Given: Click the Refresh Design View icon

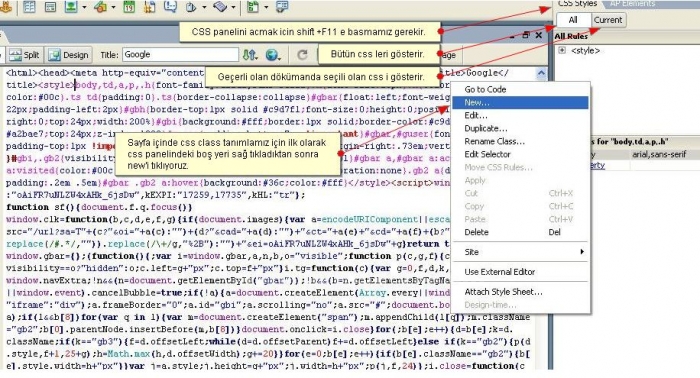Looking at the screenshot, I should click(302, 55).
